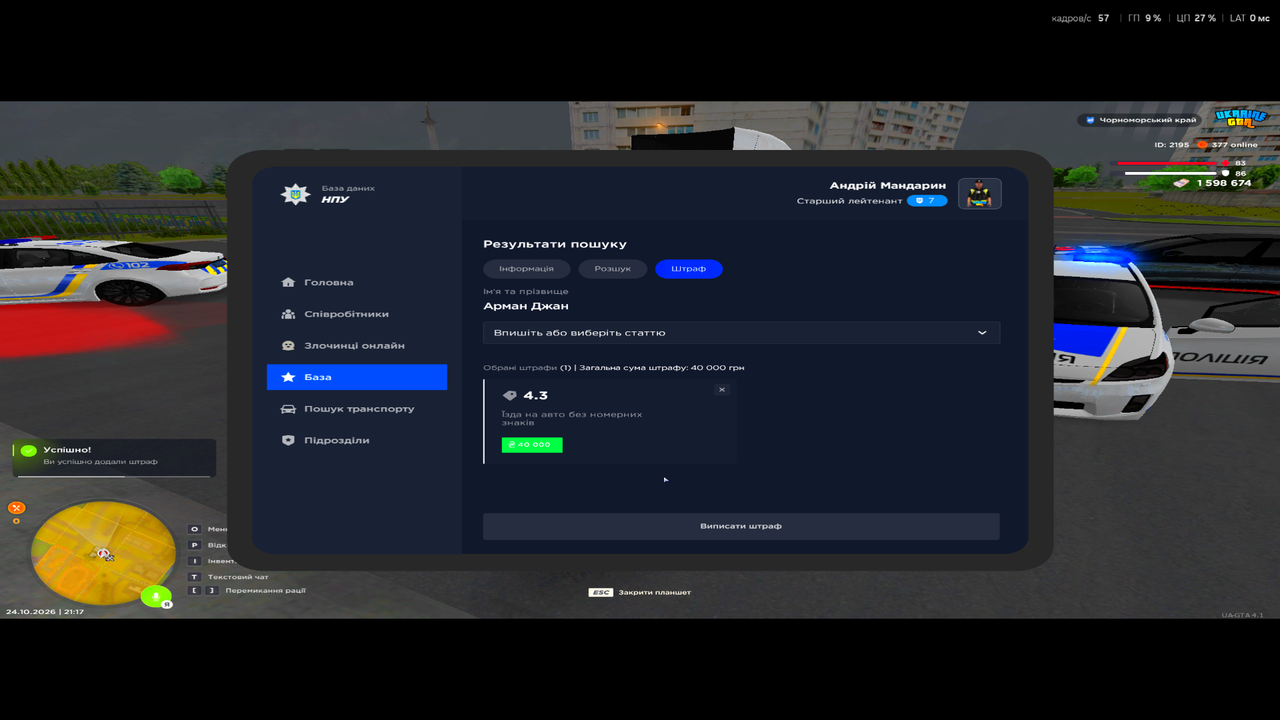1280x720 pixels.
Task: Click the car icon beside Пошук транспорту
Action: coord(288,409)
